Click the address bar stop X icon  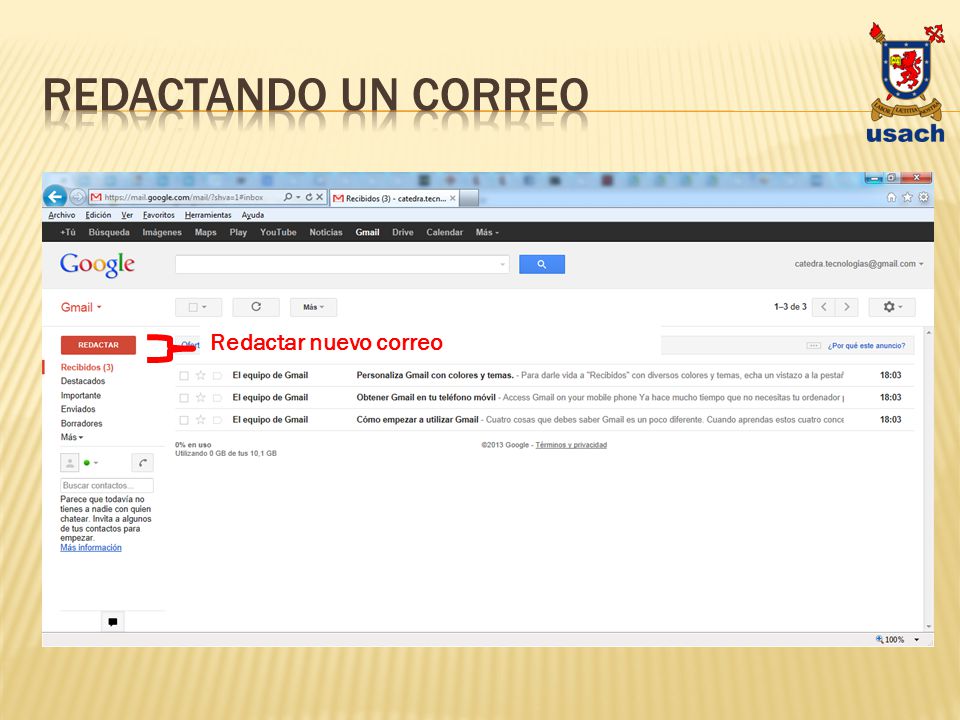(319, 197)
